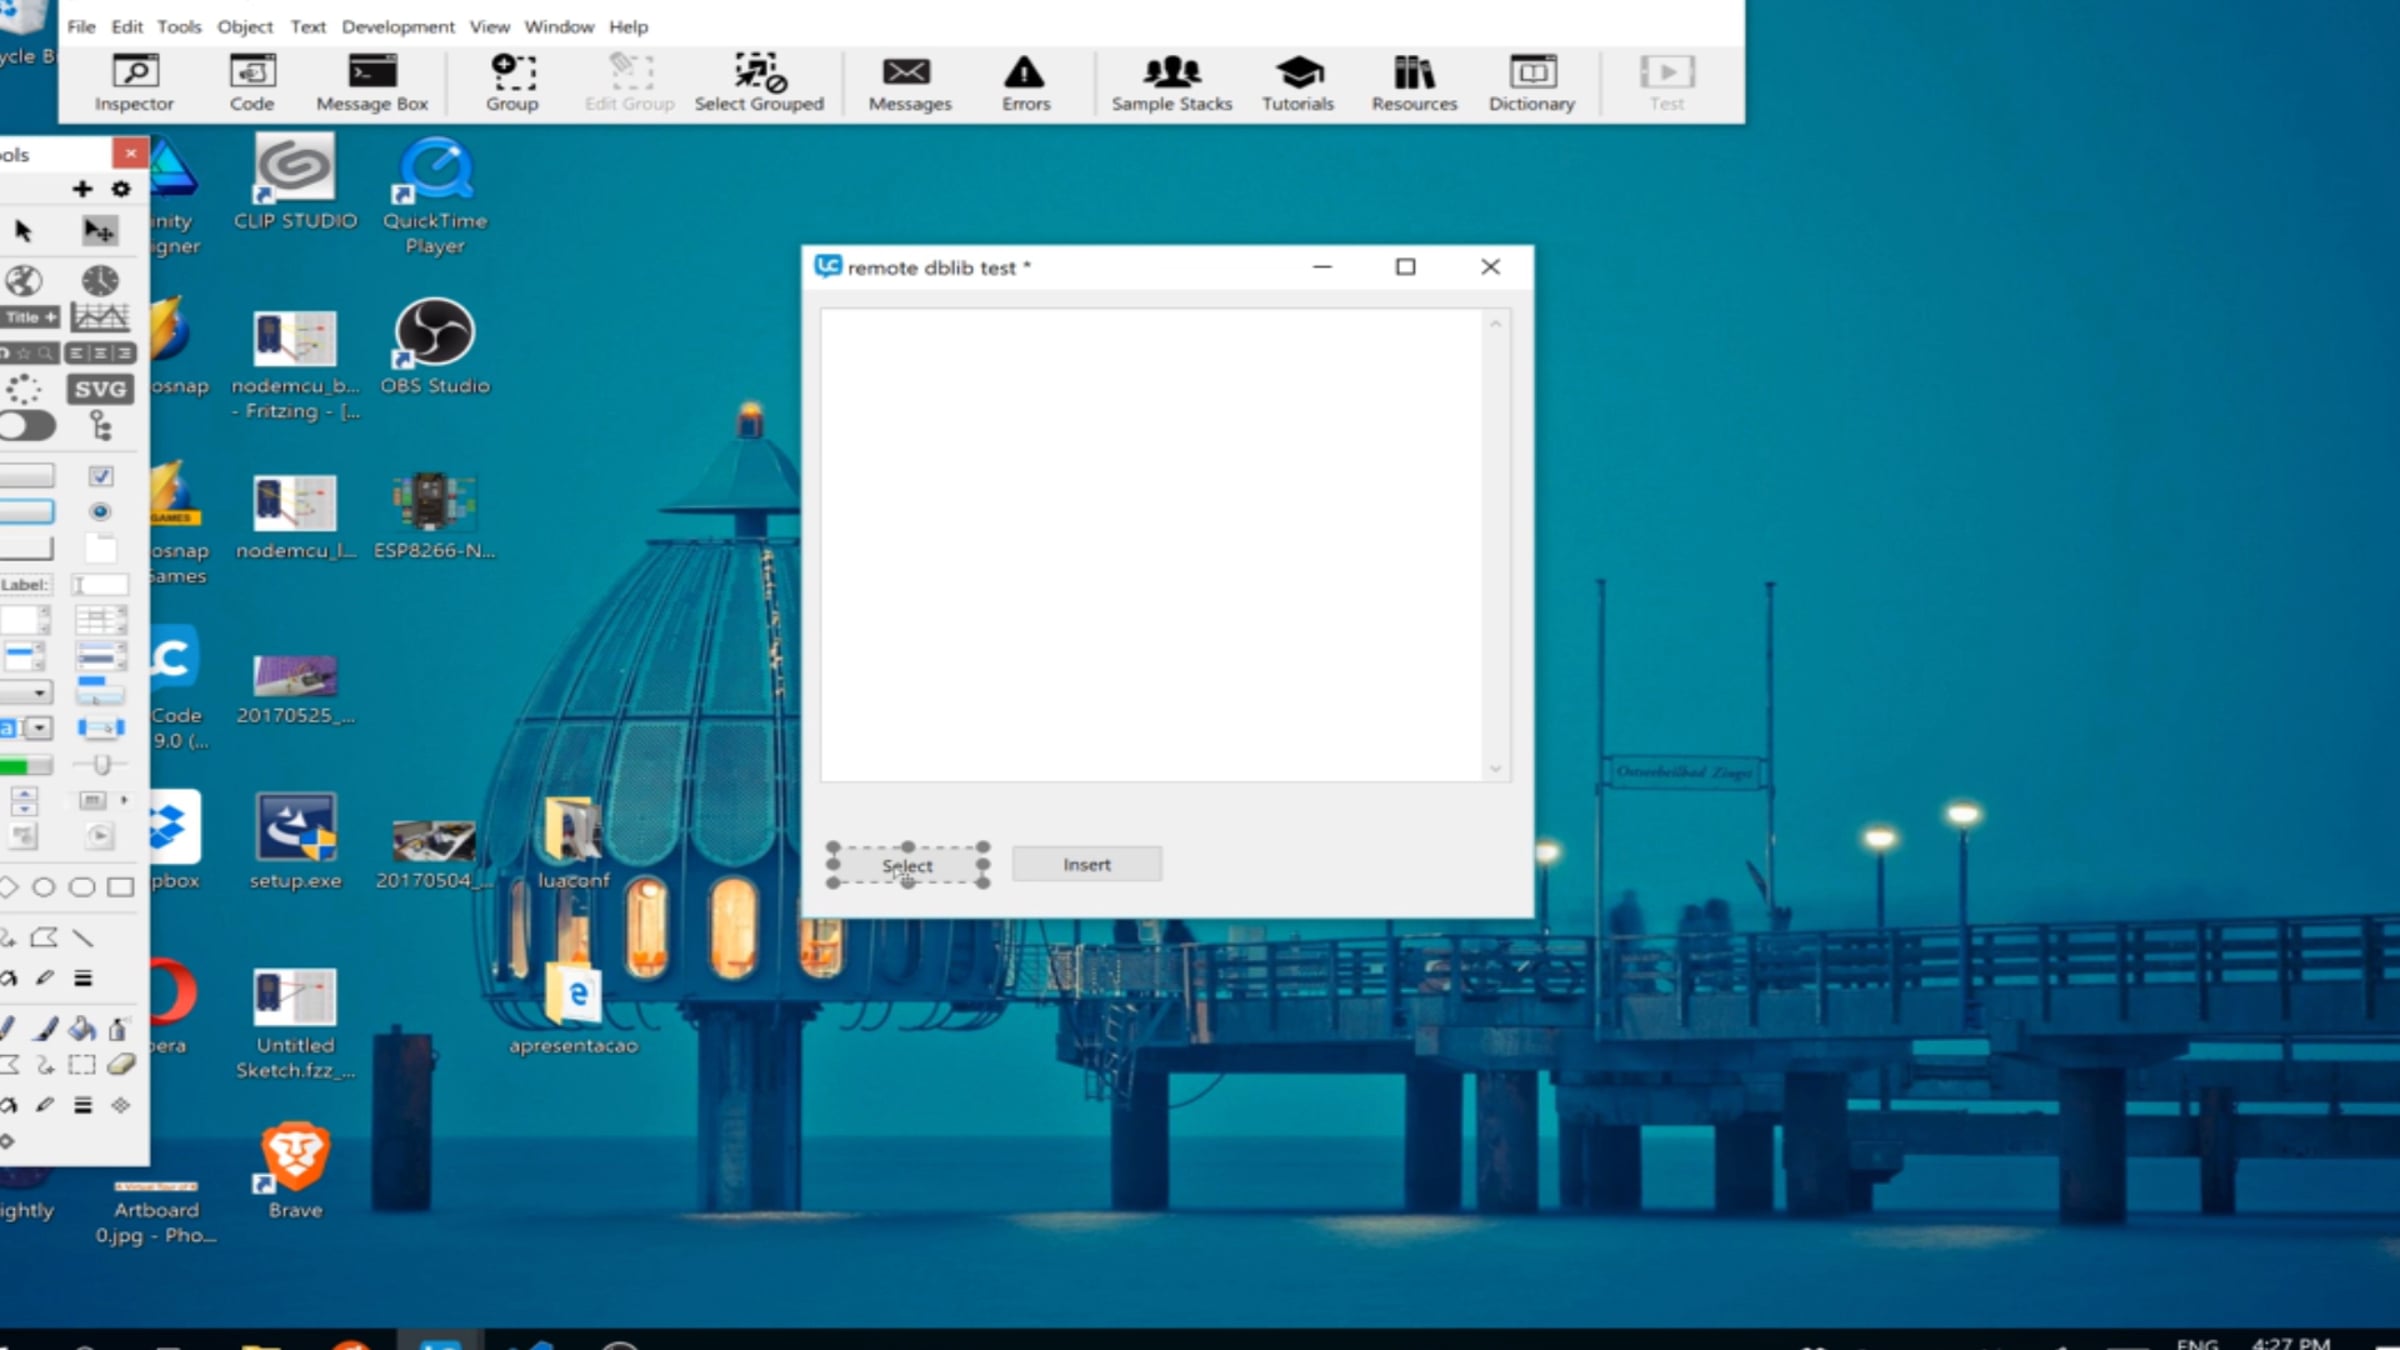Select the setup.exe desktop icon
Image resolution: width=2400 pixels, height=1350 pixels.
point(295,842)
